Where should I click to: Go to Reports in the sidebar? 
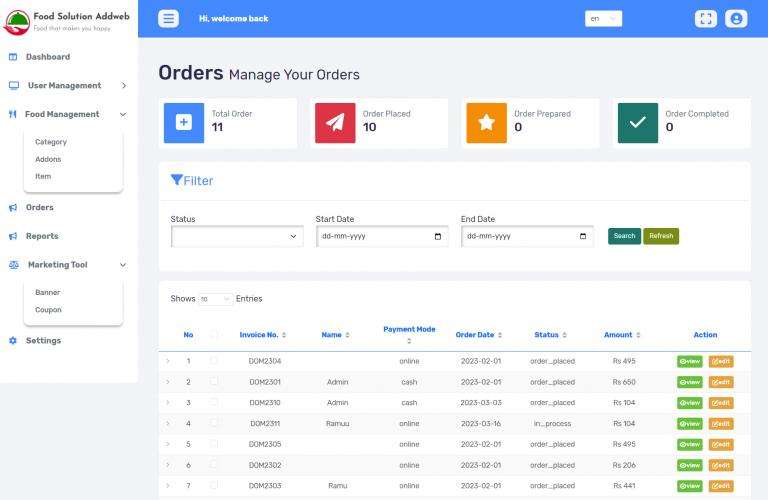[x=42, y=236]
